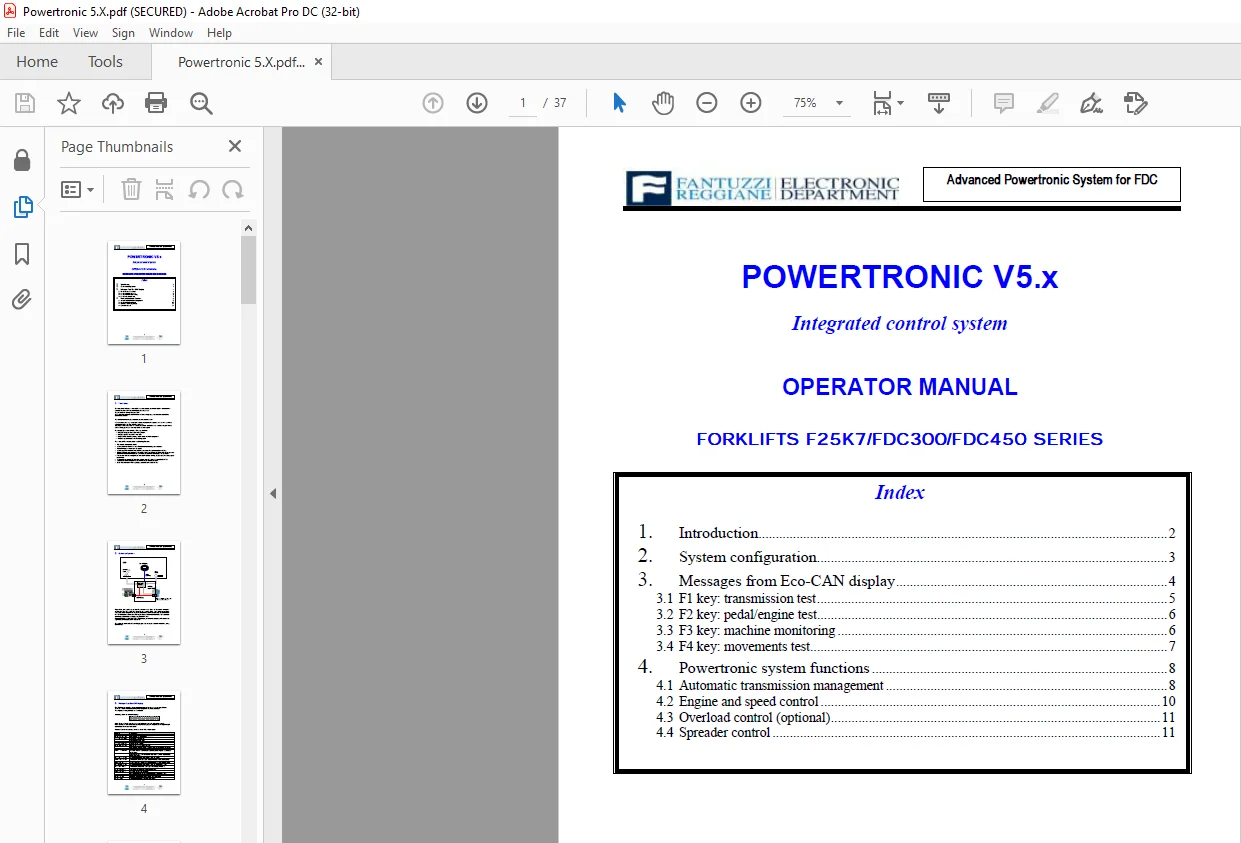Screen dimensions: 1241x843
Task: Toggle the Page Thumbnails sidebar icon
Action: (22, 207)
